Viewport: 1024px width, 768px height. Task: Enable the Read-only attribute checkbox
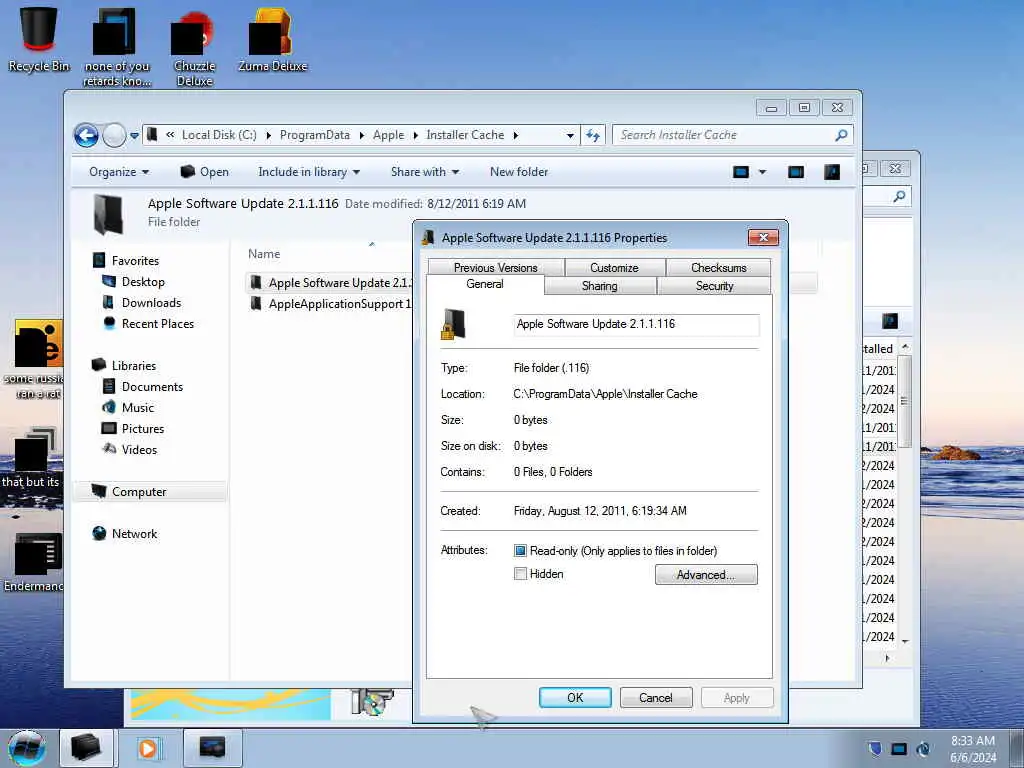coord(520,551)
